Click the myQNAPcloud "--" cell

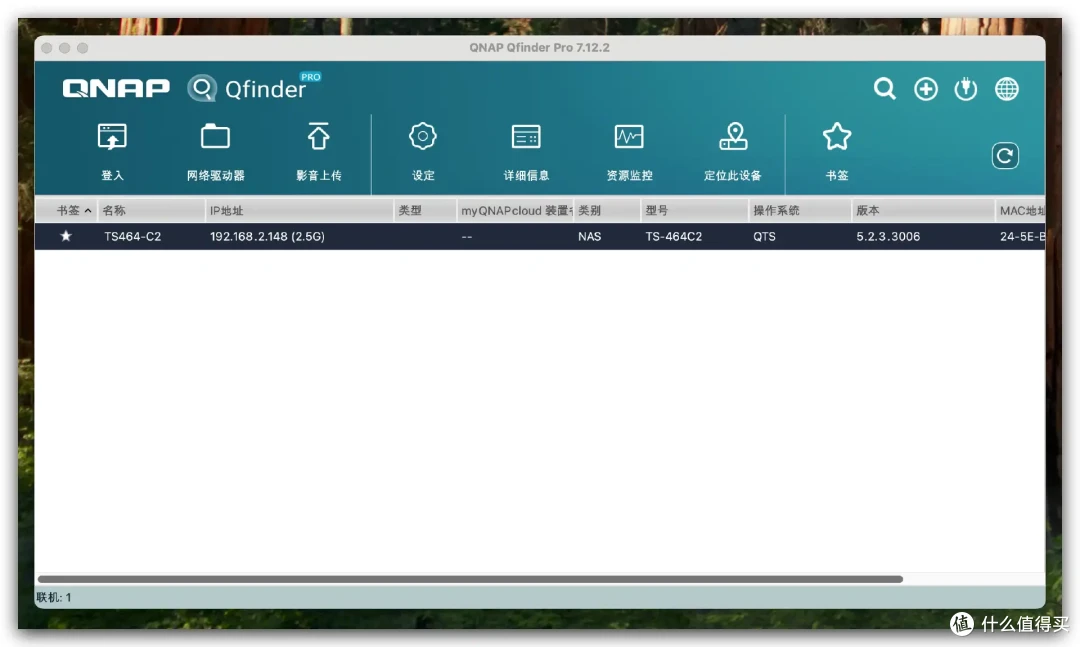tap(467, 237)
